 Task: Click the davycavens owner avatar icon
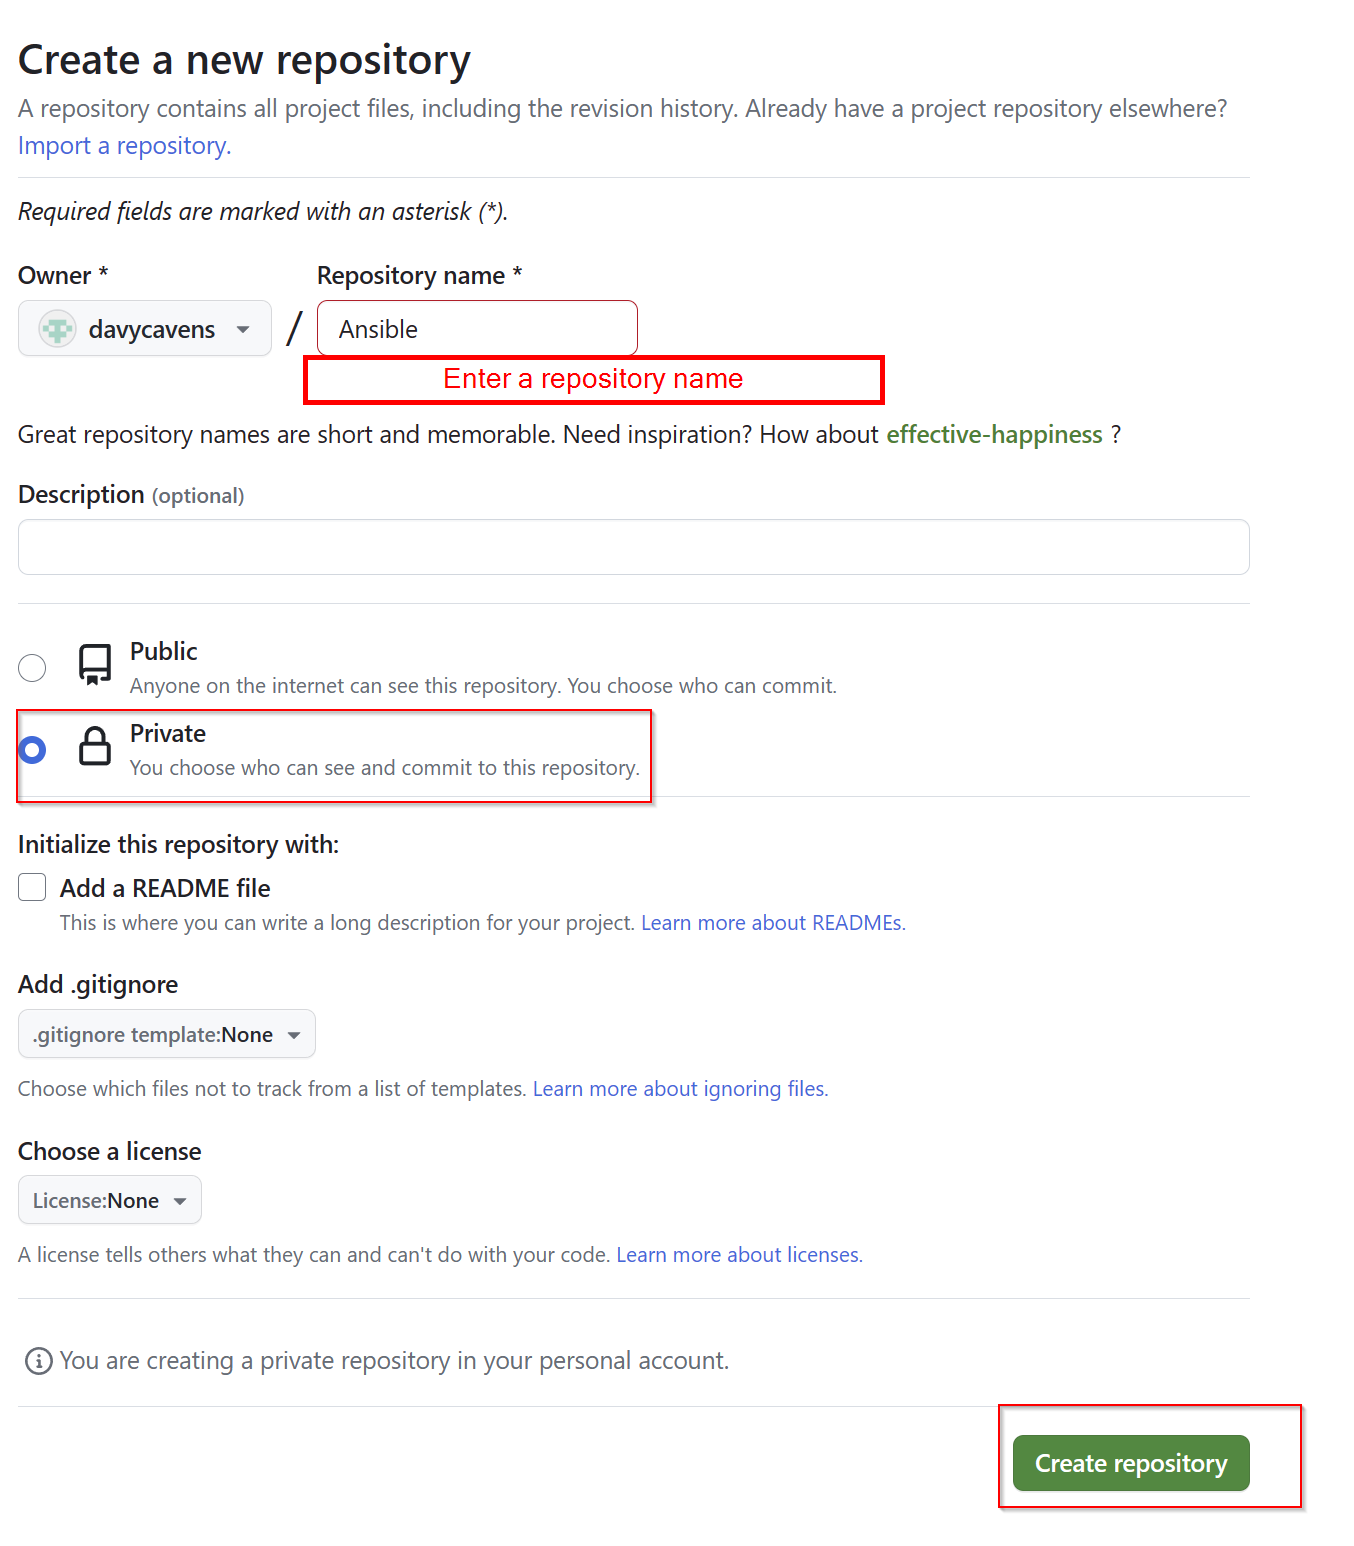click(57, 329)
